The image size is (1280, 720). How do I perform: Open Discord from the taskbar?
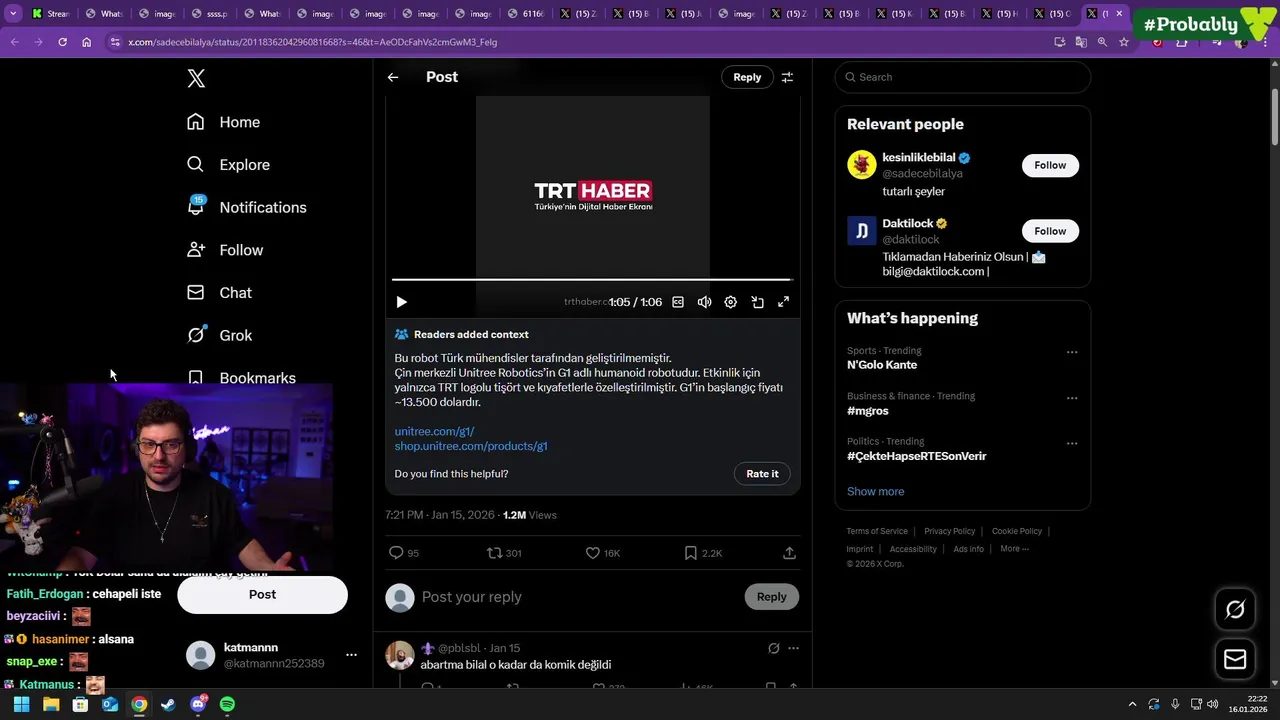[x=198, y=704]
